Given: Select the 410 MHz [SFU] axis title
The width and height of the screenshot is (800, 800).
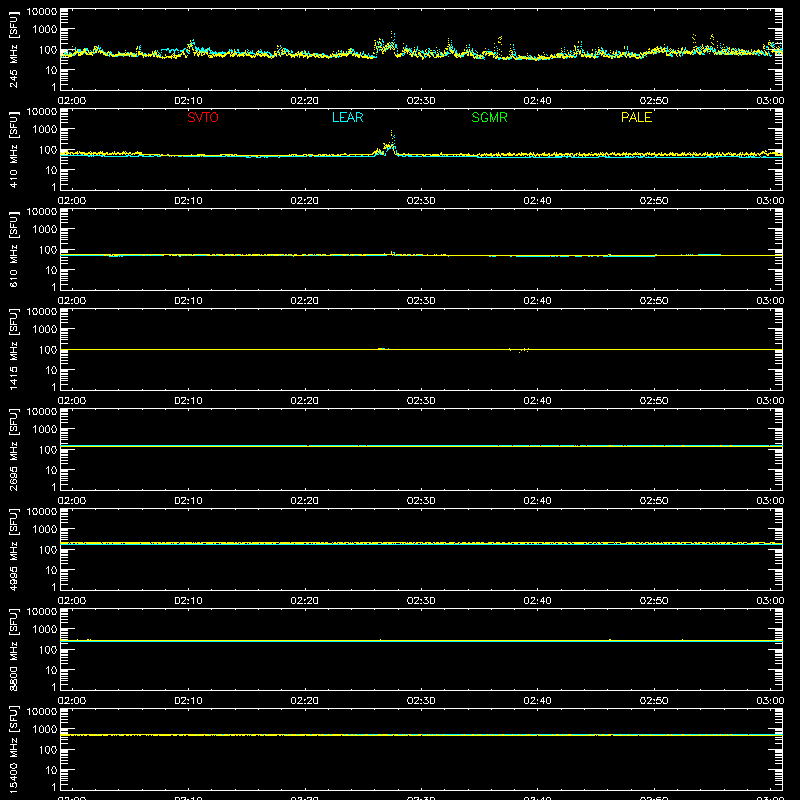Looking at the screenshot, I should [x=13, y=150].
